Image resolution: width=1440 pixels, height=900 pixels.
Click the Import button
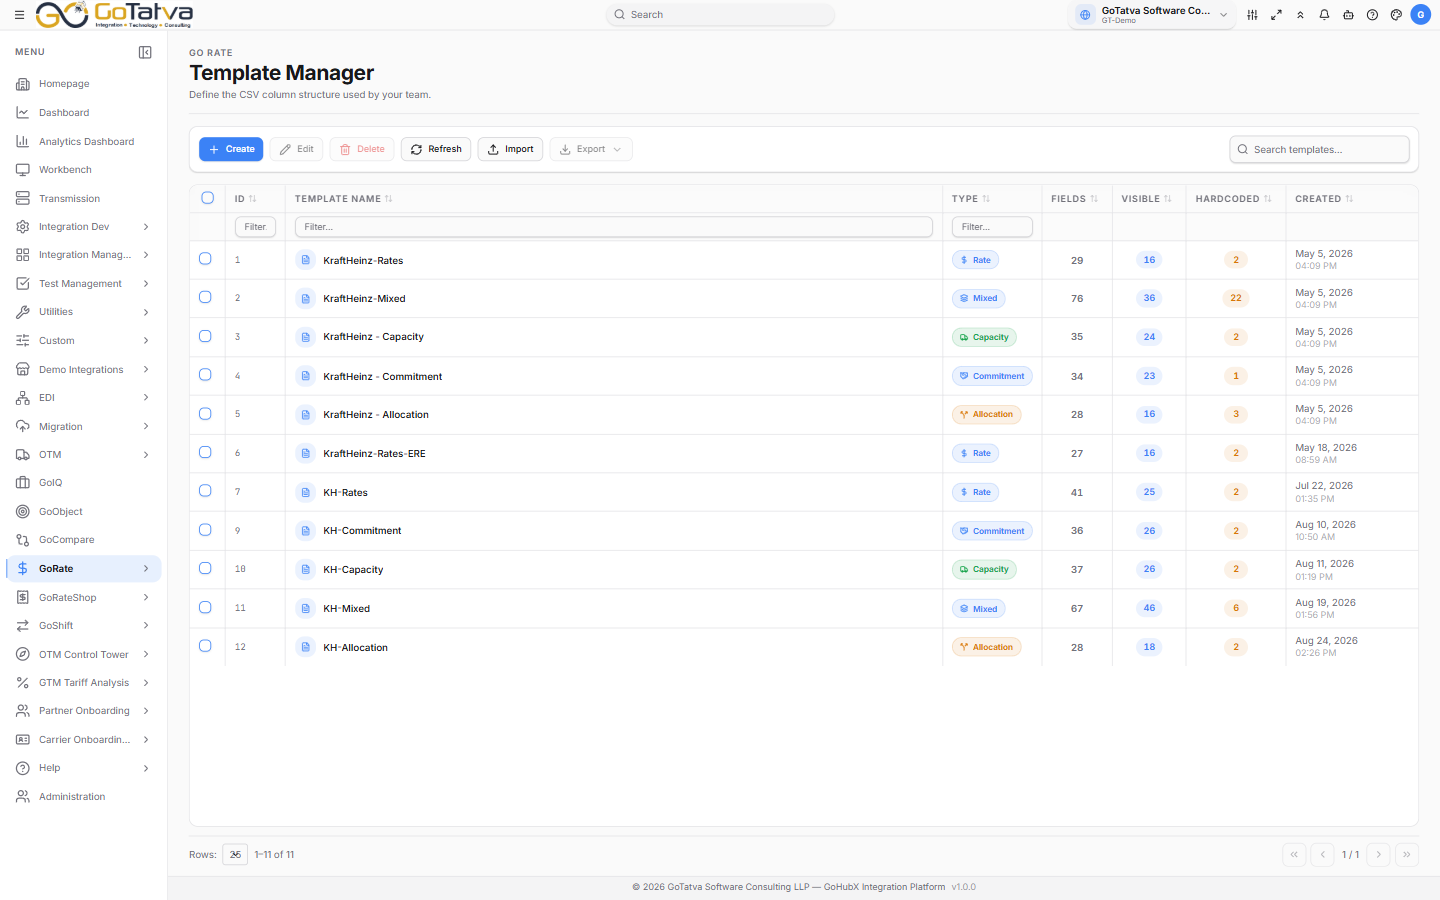[510, 149]
